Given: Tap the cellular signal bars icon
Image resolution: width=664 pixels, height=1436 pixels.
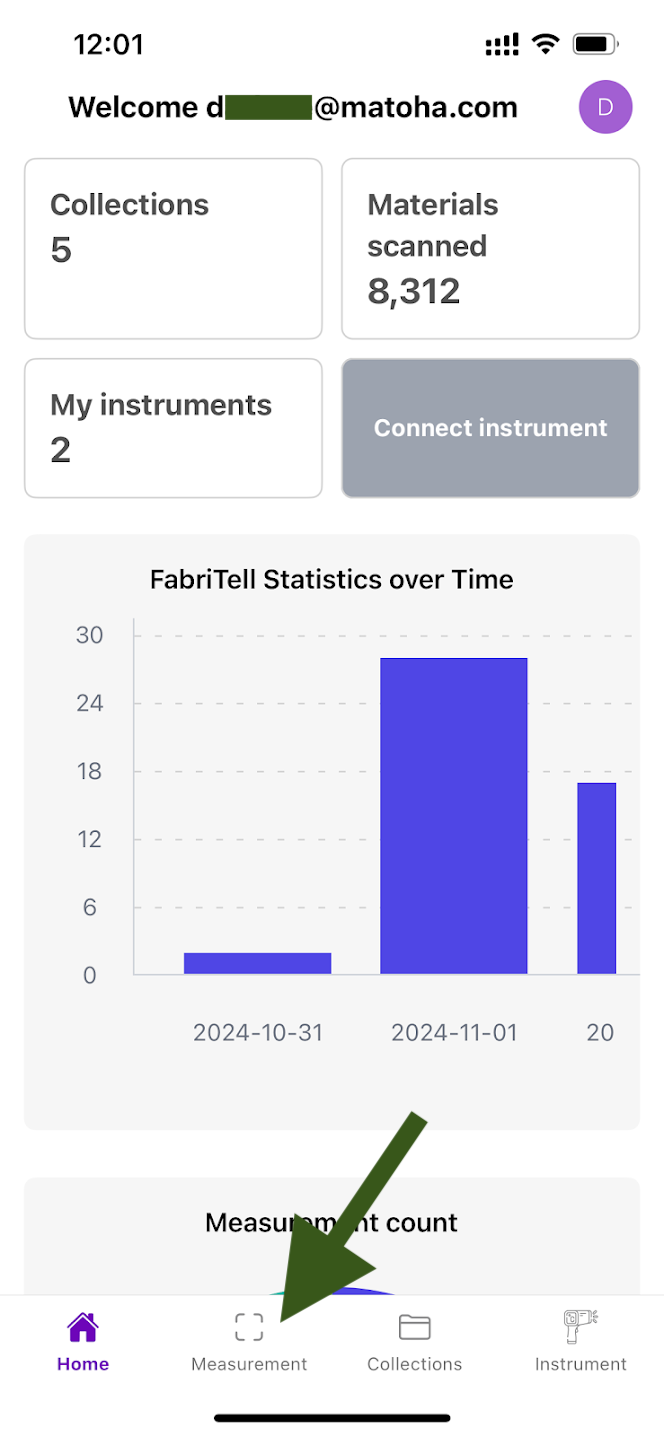Looking at the screenshot, I should [x=501, y=44].
